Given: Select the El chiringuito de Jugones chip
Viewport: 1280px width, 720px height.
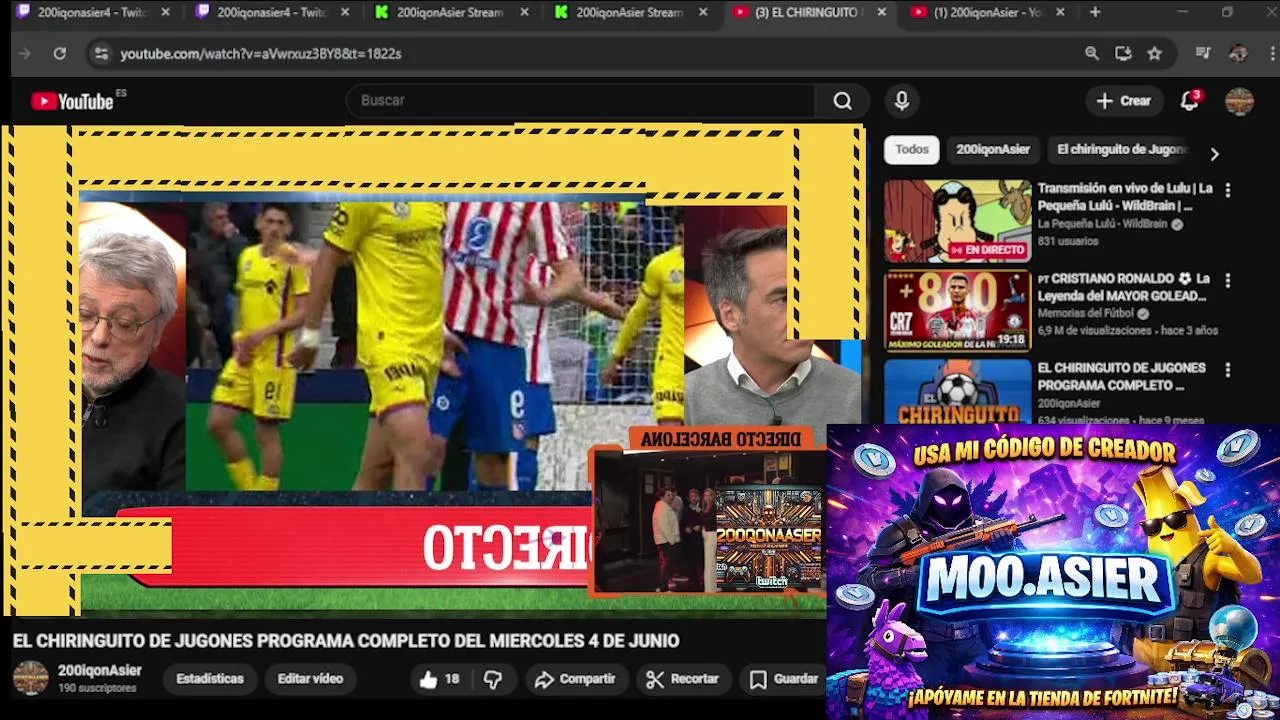Looking at the screenshot, I should point(1120,149).
